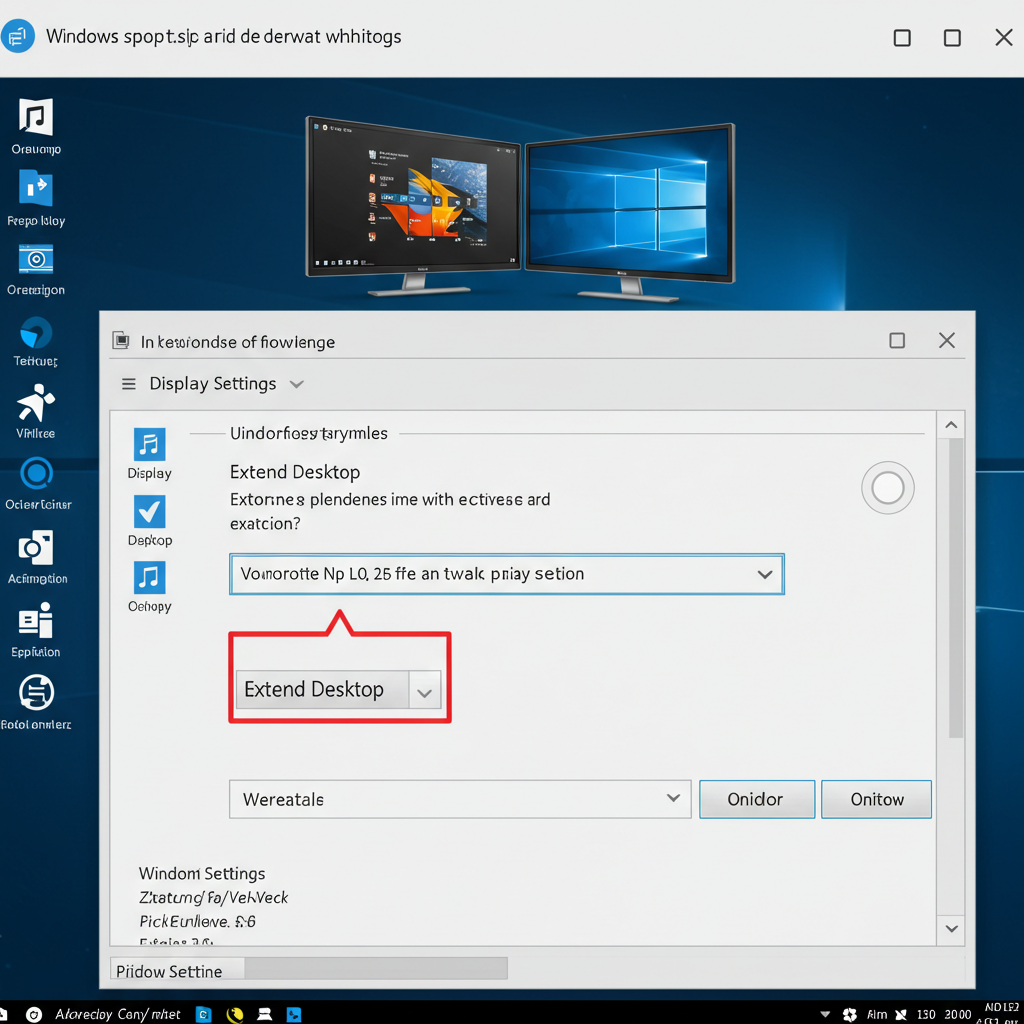
Task: Click the 'Alorecloy Cany mhet' taskbar text
Action: coord(118,1014)
